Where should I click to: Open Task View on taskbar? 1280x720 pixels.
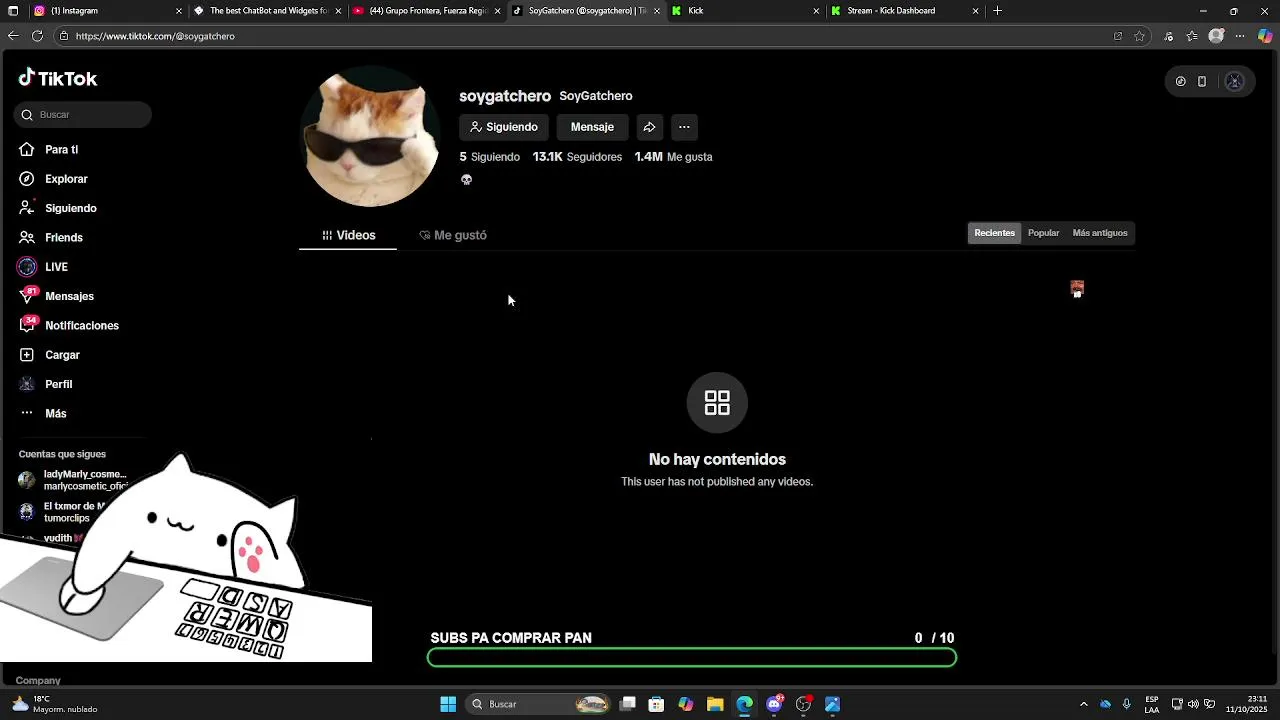627,704
